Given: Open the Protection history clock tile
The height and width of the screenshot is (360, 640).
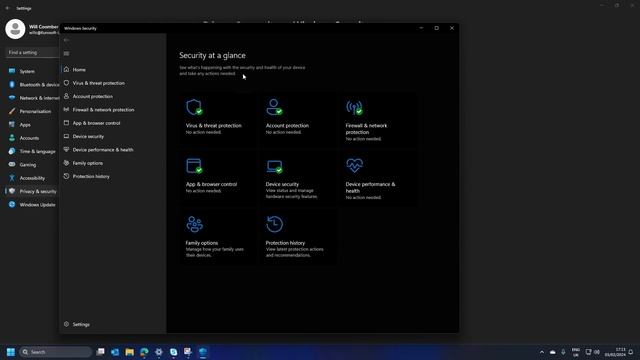Looking at the screenshot, I should point(298,237).
